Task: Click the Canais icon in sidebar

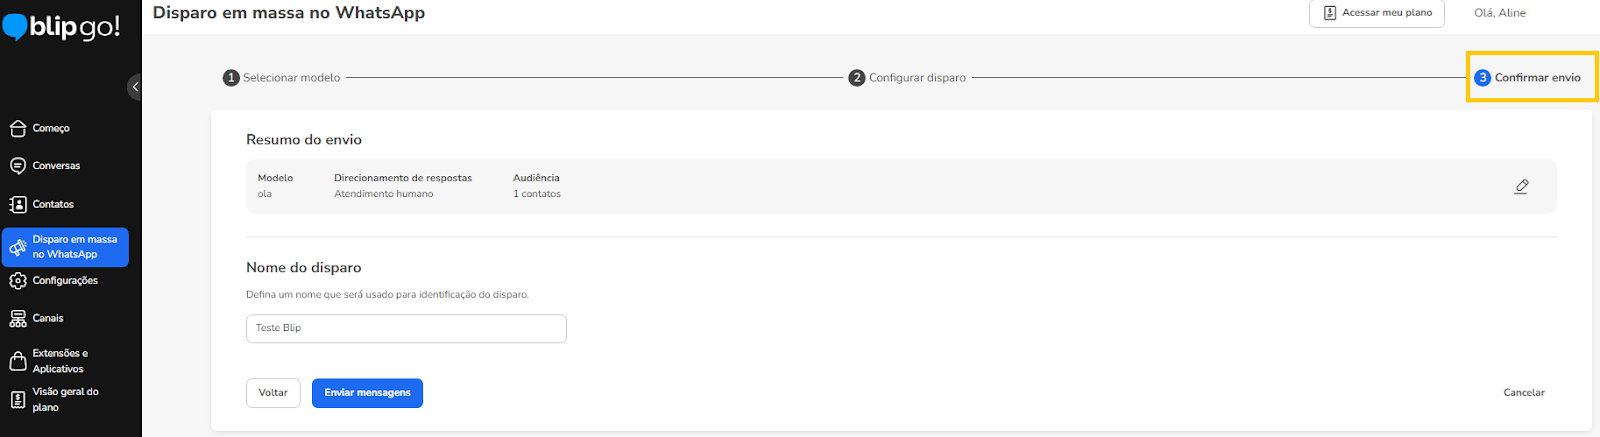Action: coord(17,319)
